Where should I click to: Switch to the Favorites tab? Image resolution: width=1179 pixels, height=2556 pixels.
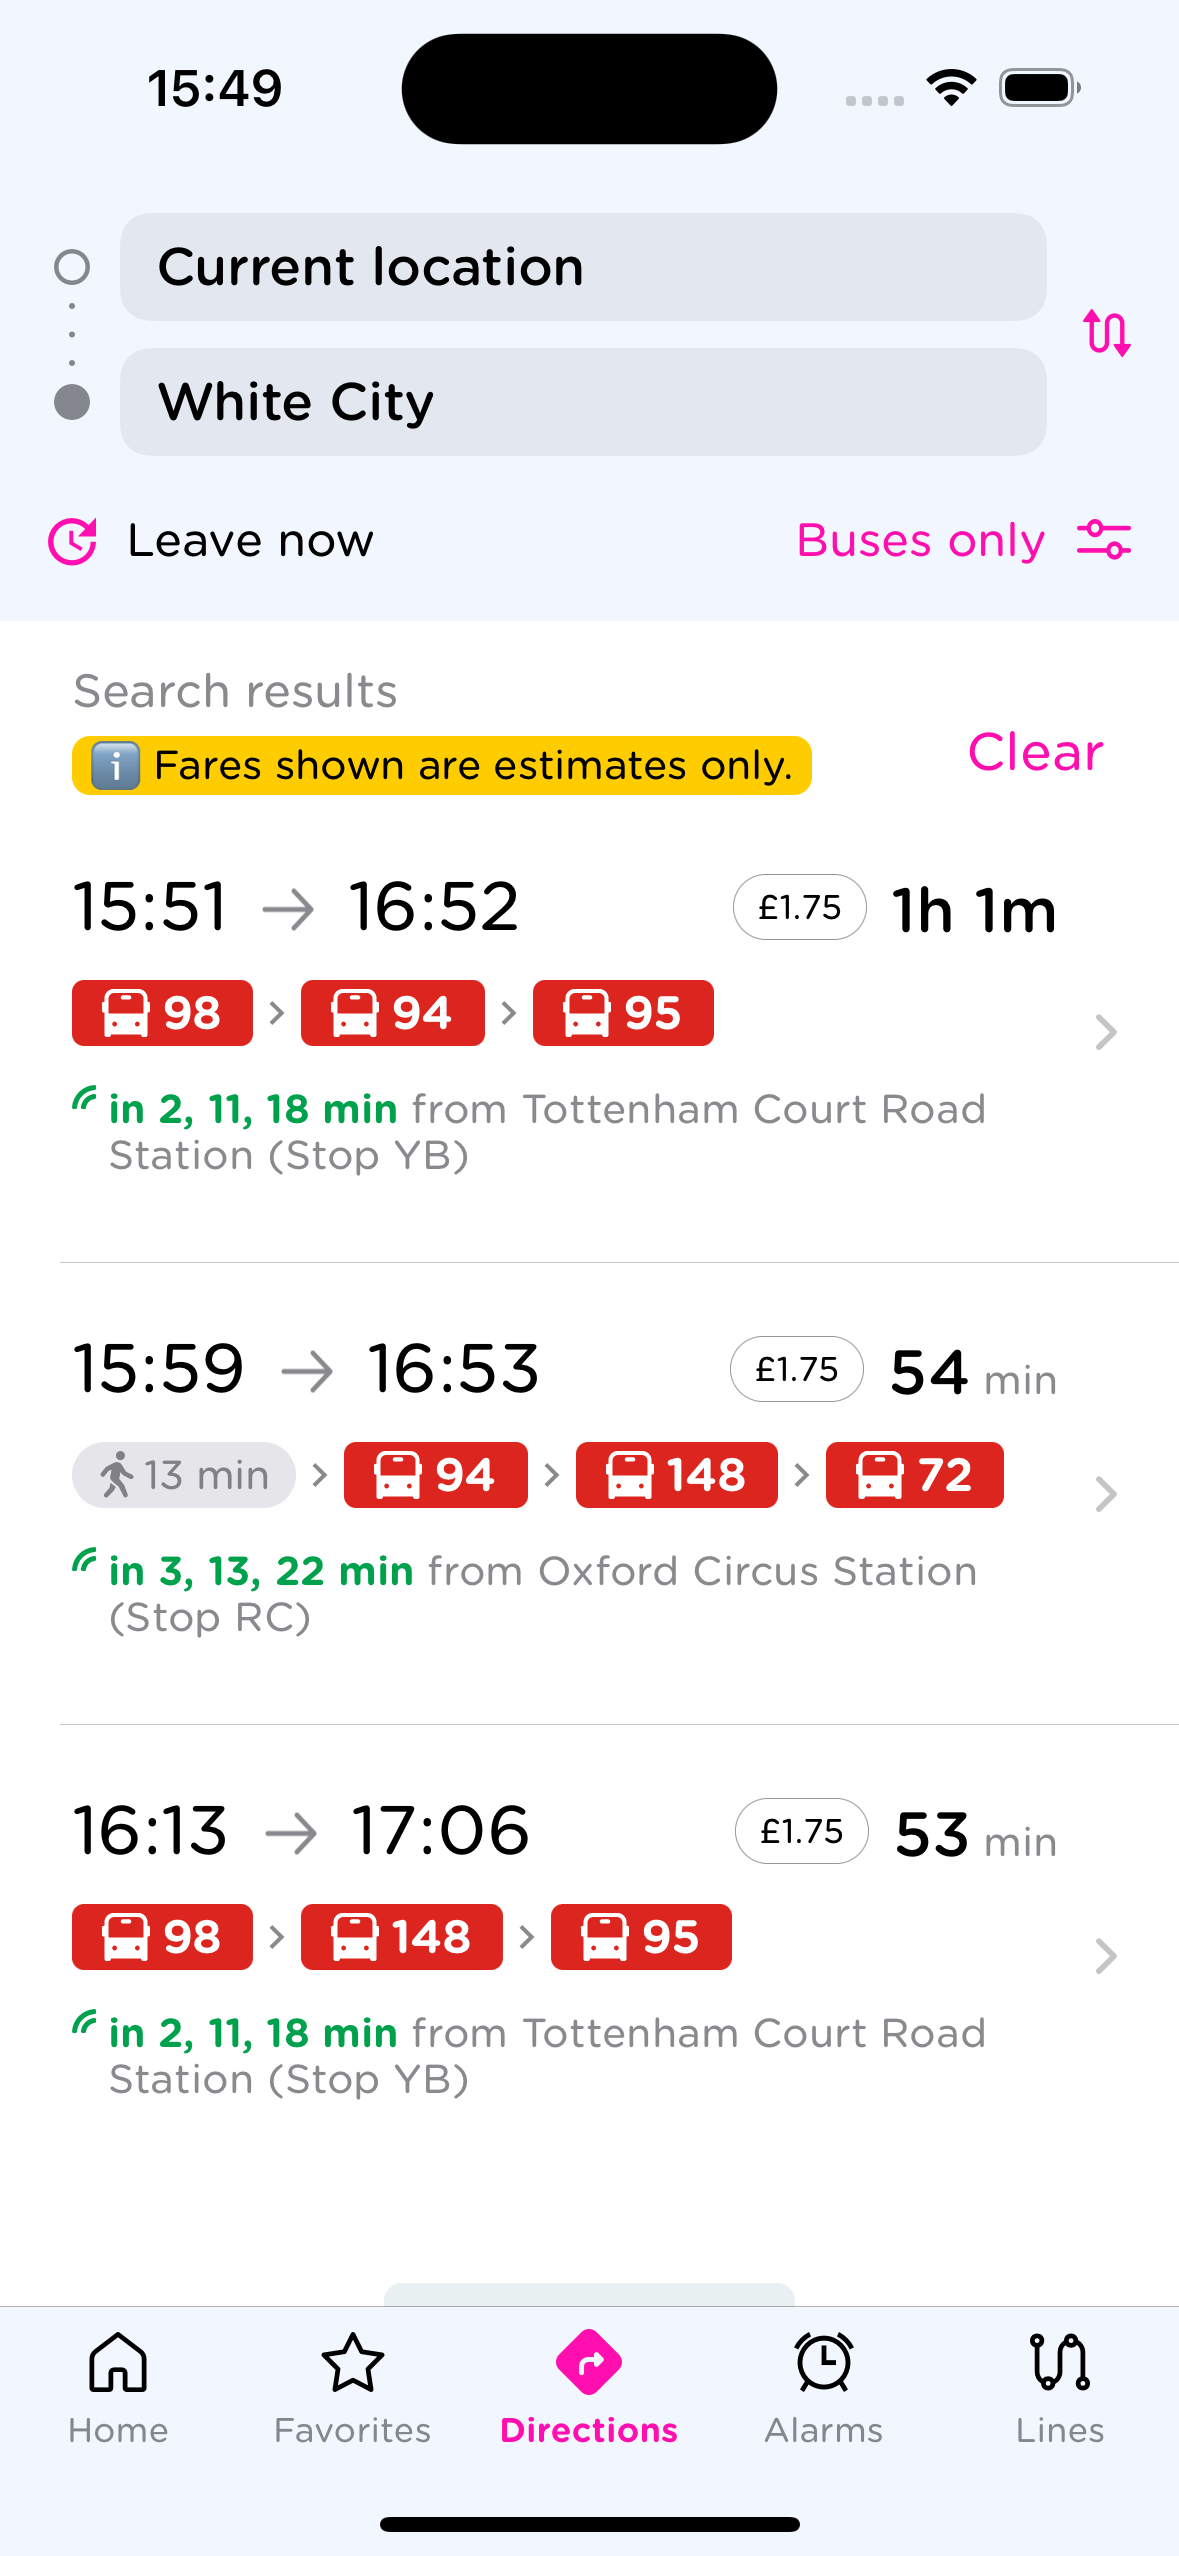353,2386
